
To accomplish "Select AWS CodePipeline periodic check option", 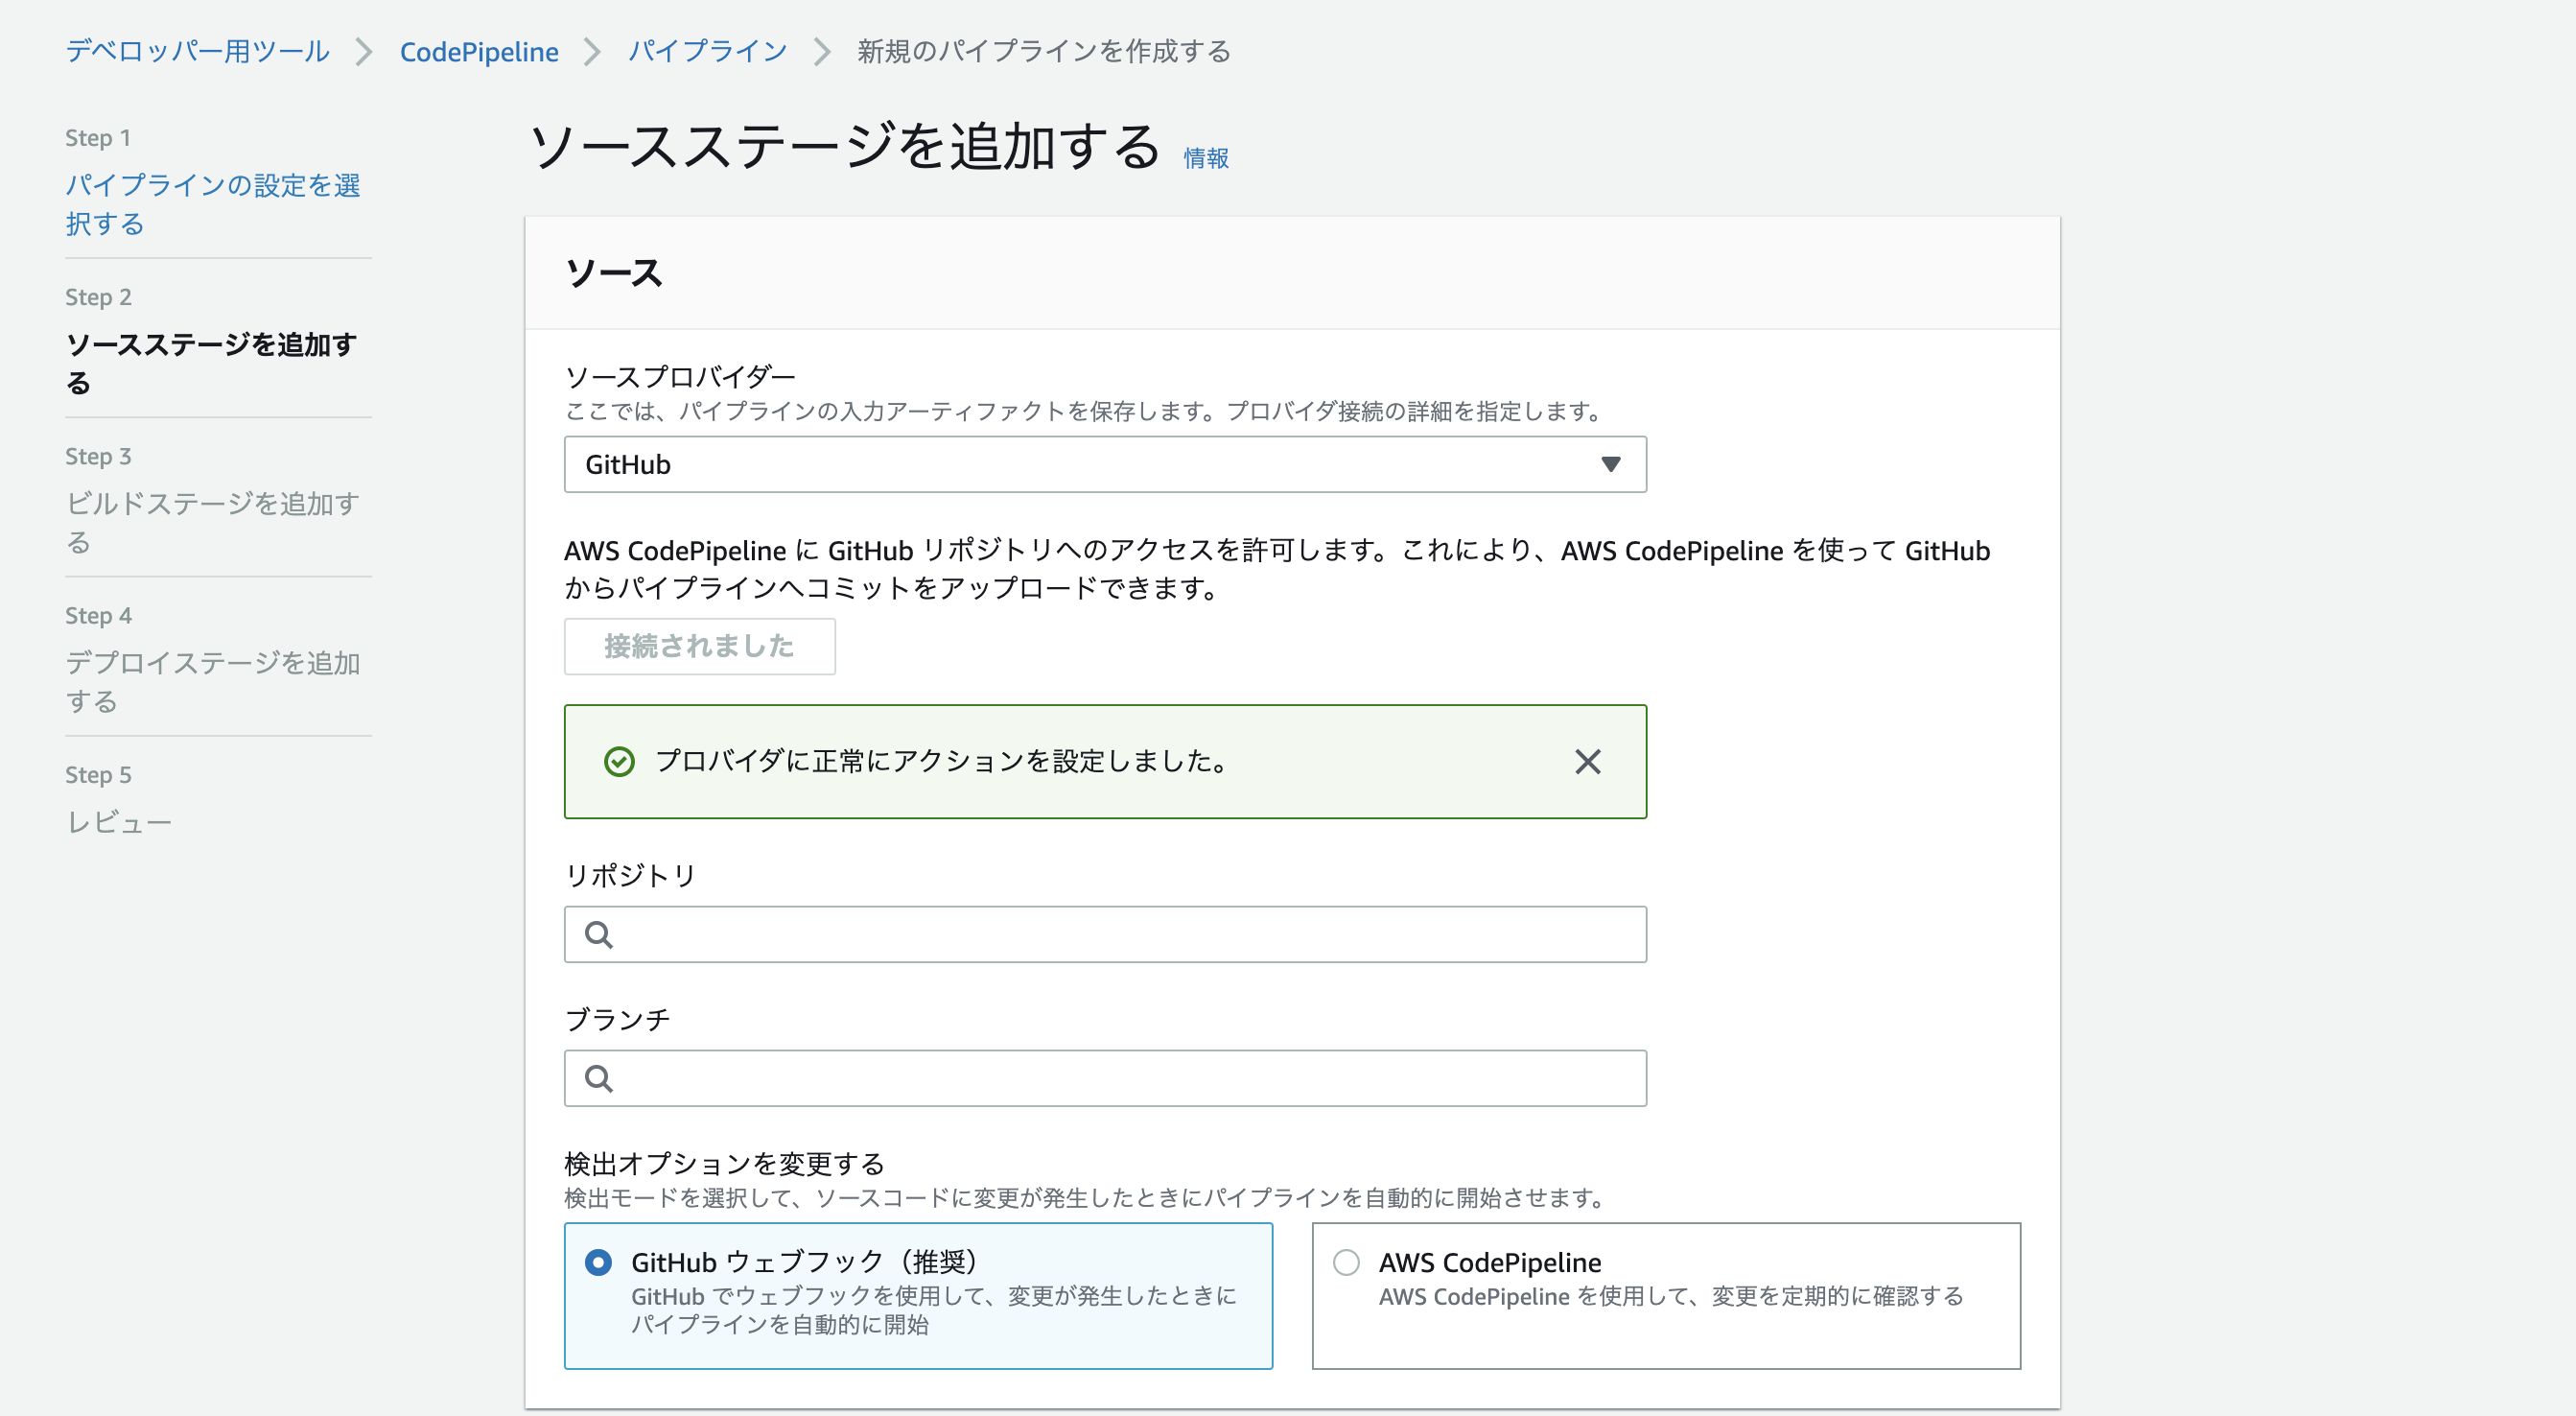I will coord(1346,1262).
